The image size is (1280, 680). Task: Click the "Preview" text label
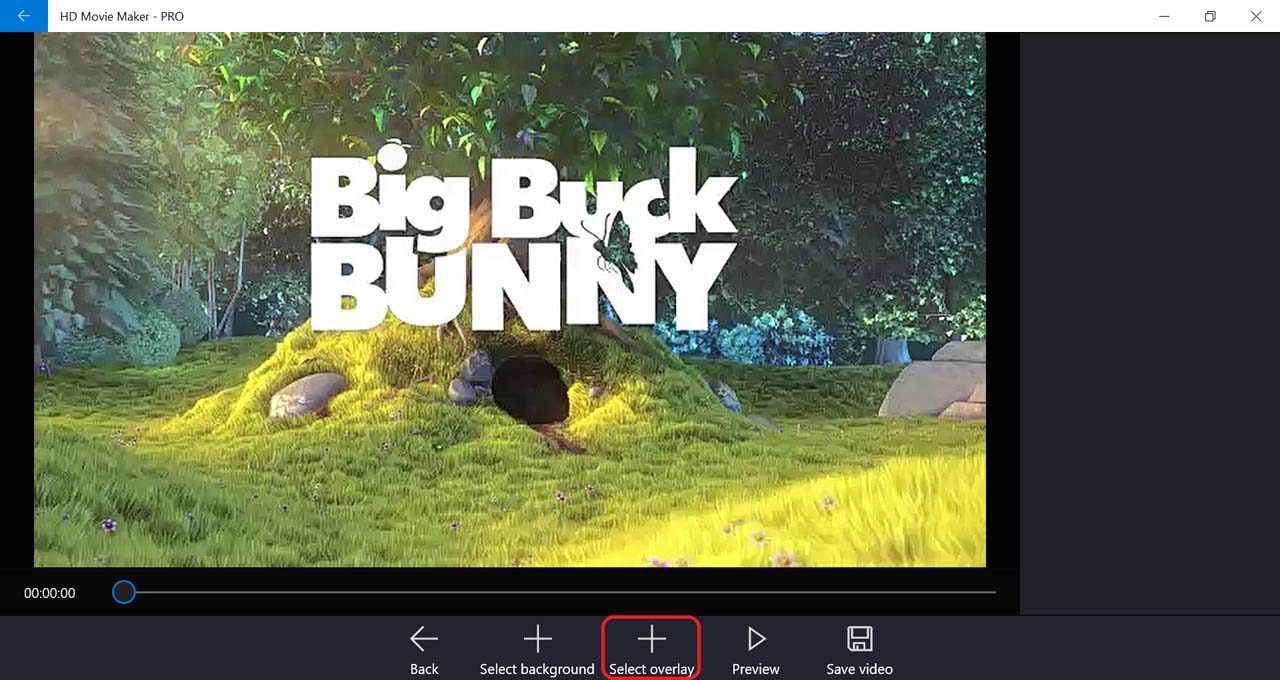tap(755, 669)
